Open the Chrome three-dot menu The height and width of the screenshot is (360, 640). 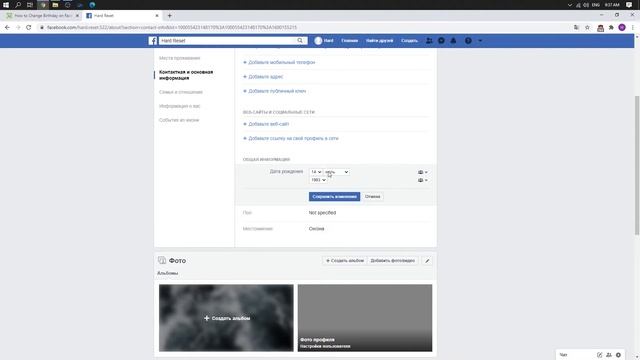633,27
